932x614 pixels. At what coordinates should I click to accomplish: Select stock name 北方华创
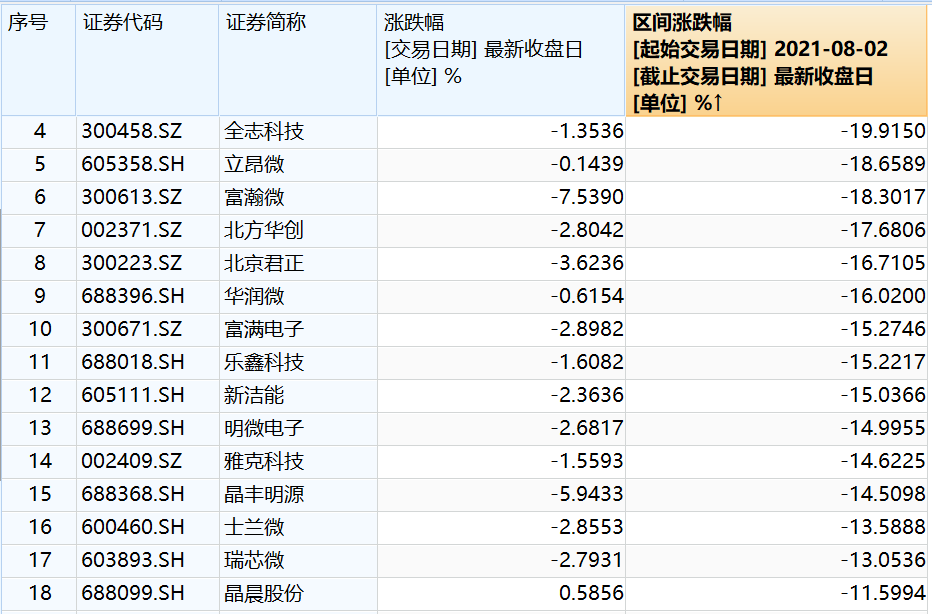coord(264,230)
